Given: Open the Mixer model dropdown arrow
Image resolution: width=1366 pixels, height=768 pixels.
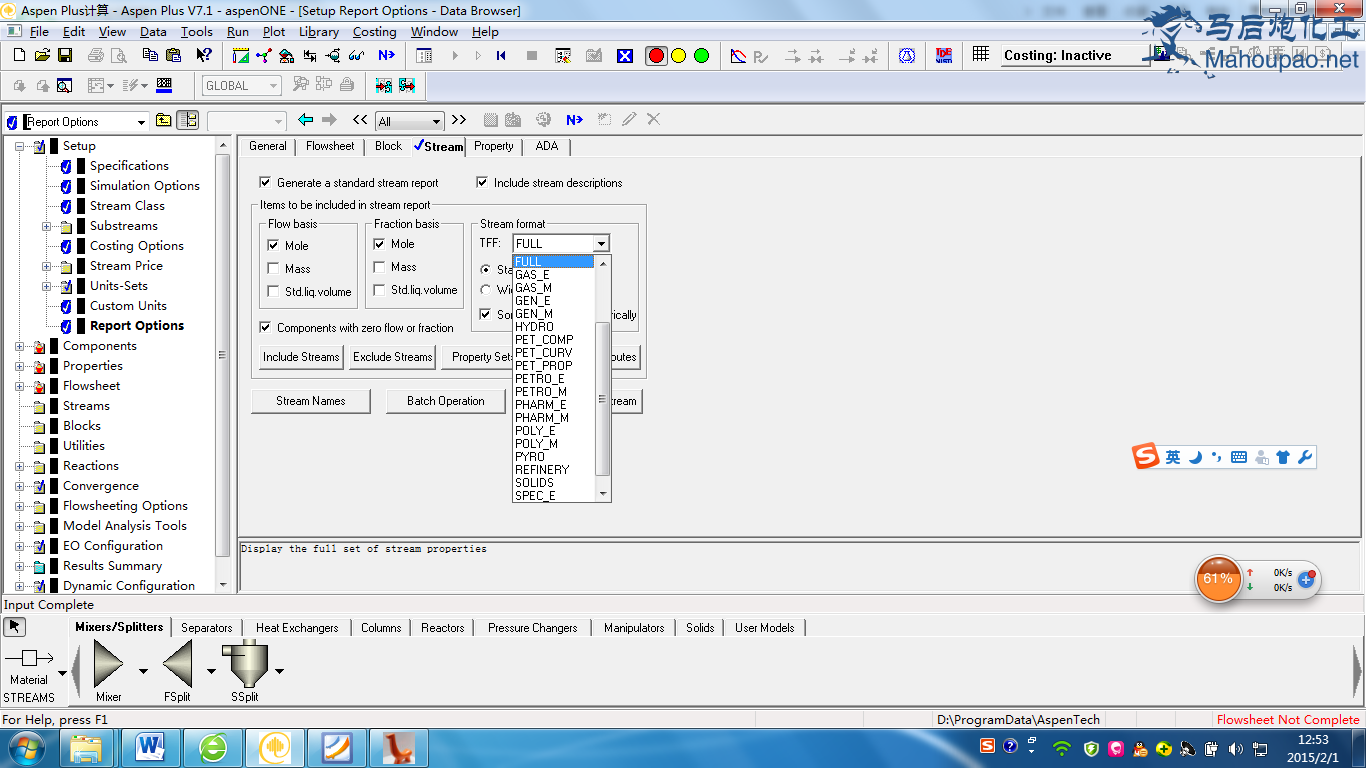Looking at the screenshot, I should click(x=143, y=671).
